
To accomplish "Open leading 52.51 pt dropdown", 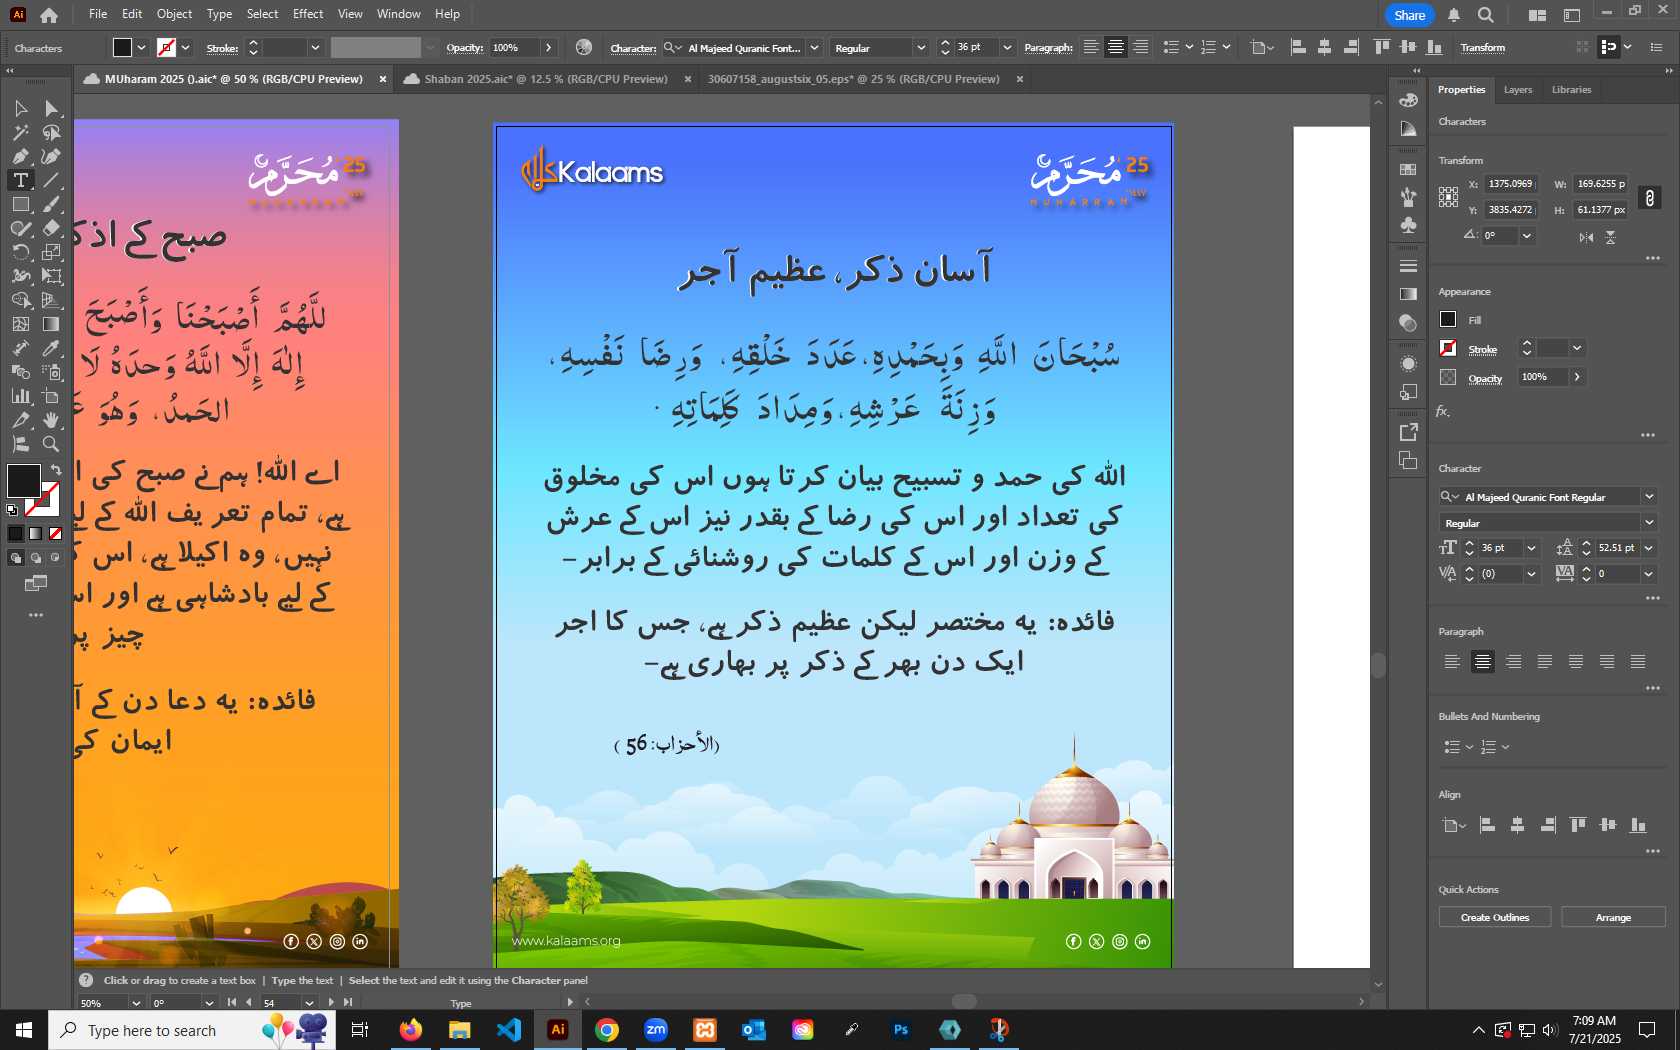I will pos(1649,548).
